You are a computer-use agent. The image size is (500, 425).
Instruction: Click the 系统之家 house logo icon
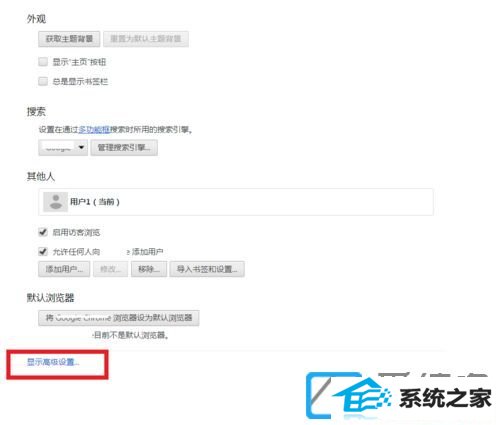pos(349,396)
